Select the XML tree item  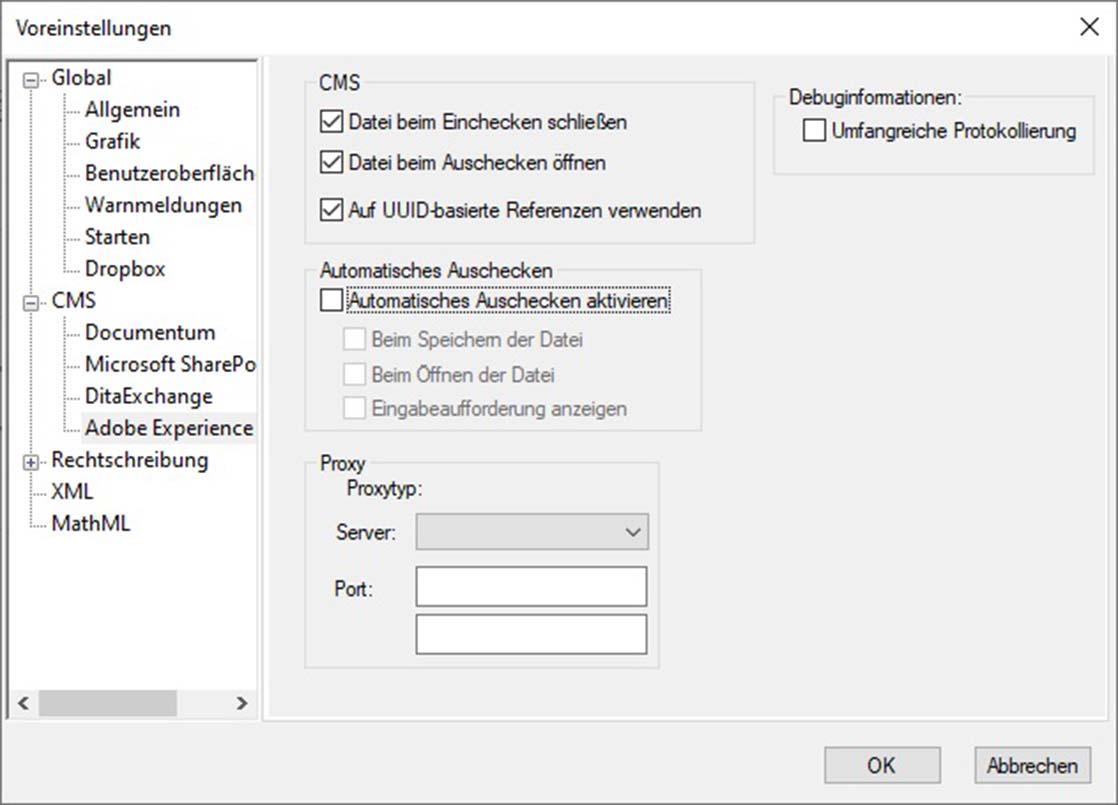coord(72,492)
